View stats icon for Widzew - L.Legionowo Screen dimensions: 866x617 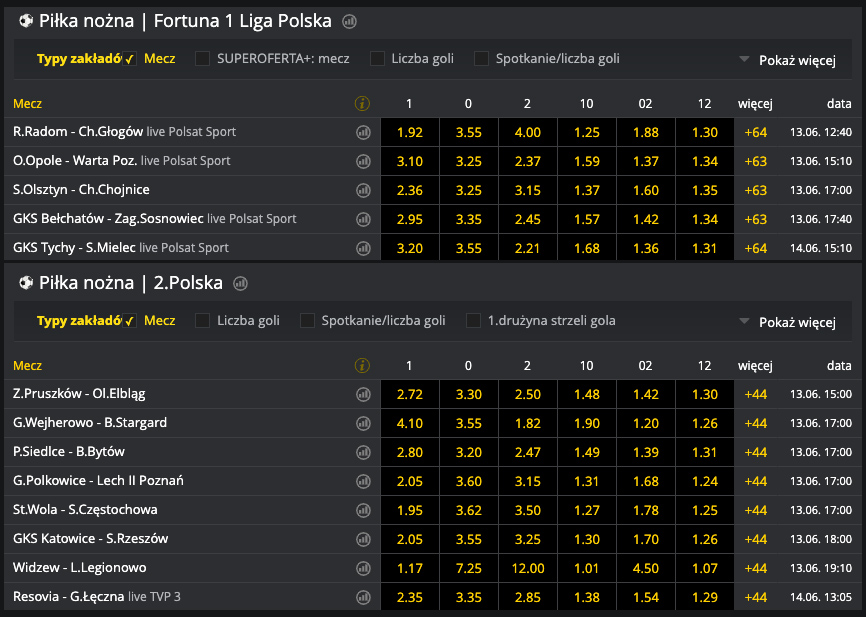pyautogui.click(x=362, y=568)
